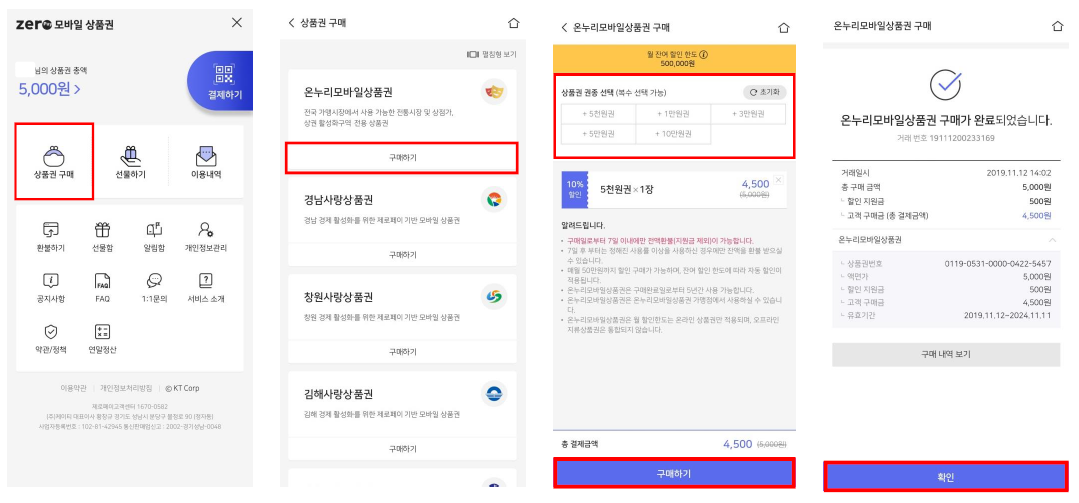Add a +3만원권 voucher
Viewport: 1079px width, 503px height.
[x=748, y=114]
